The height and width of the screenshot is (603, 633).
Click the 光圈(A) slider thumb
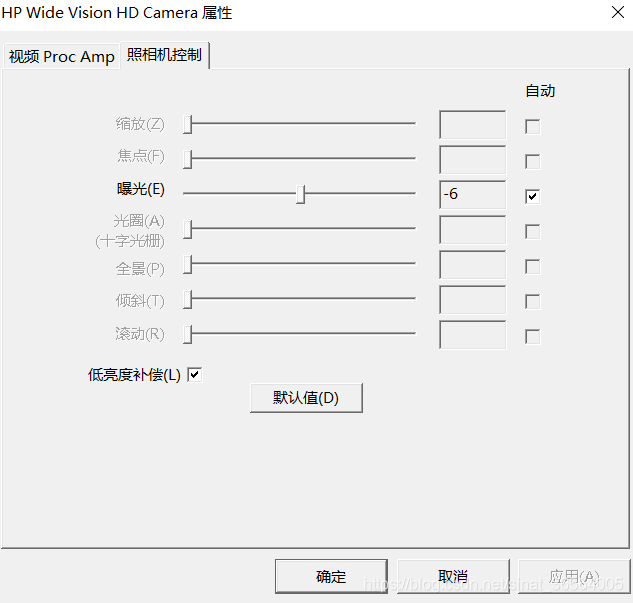pos(187,229)
